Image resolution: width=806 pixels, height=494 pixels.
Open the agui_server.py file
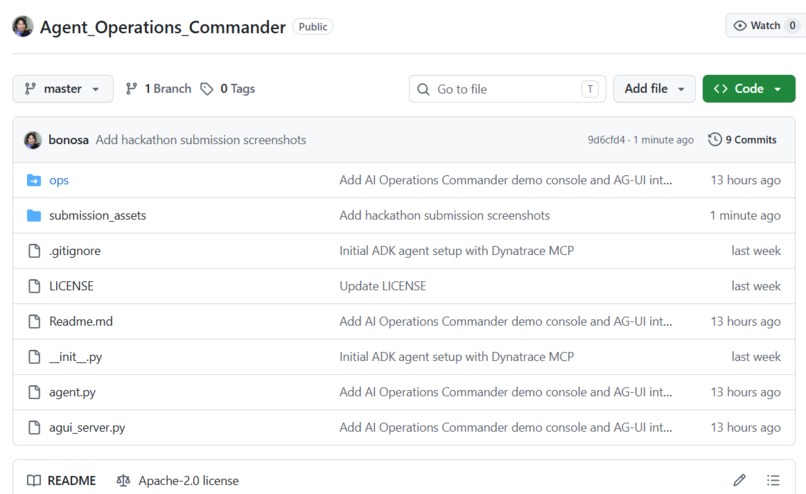[87, 428]
